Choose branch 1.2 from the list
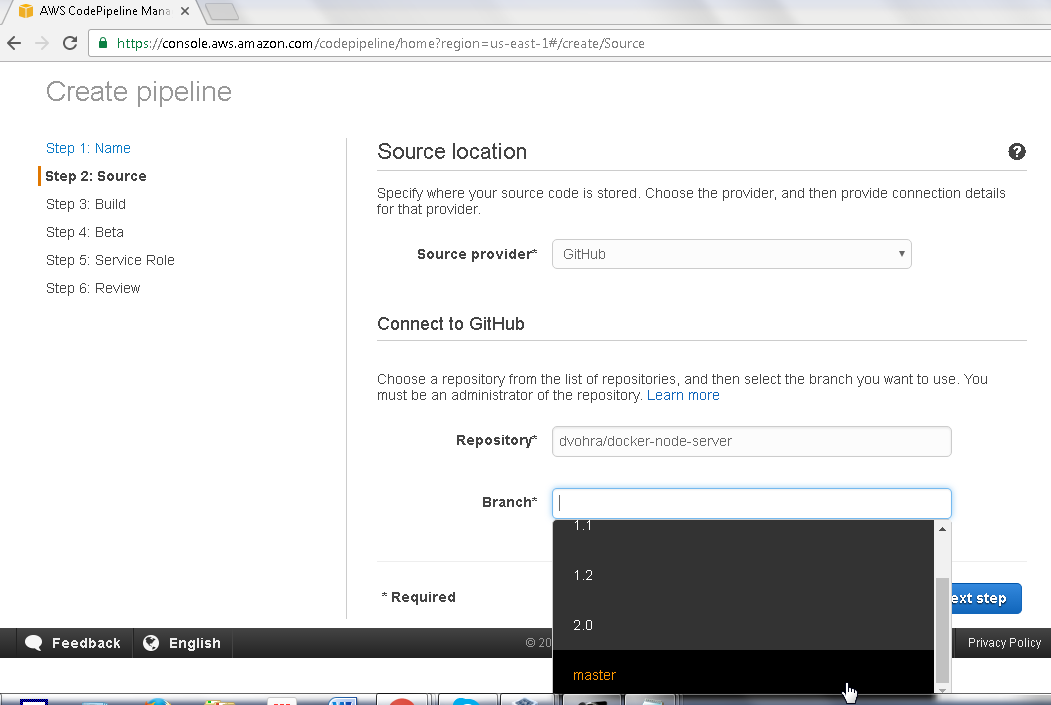The width and height of the screenshot is (1051, 705). tap(743, 575)
